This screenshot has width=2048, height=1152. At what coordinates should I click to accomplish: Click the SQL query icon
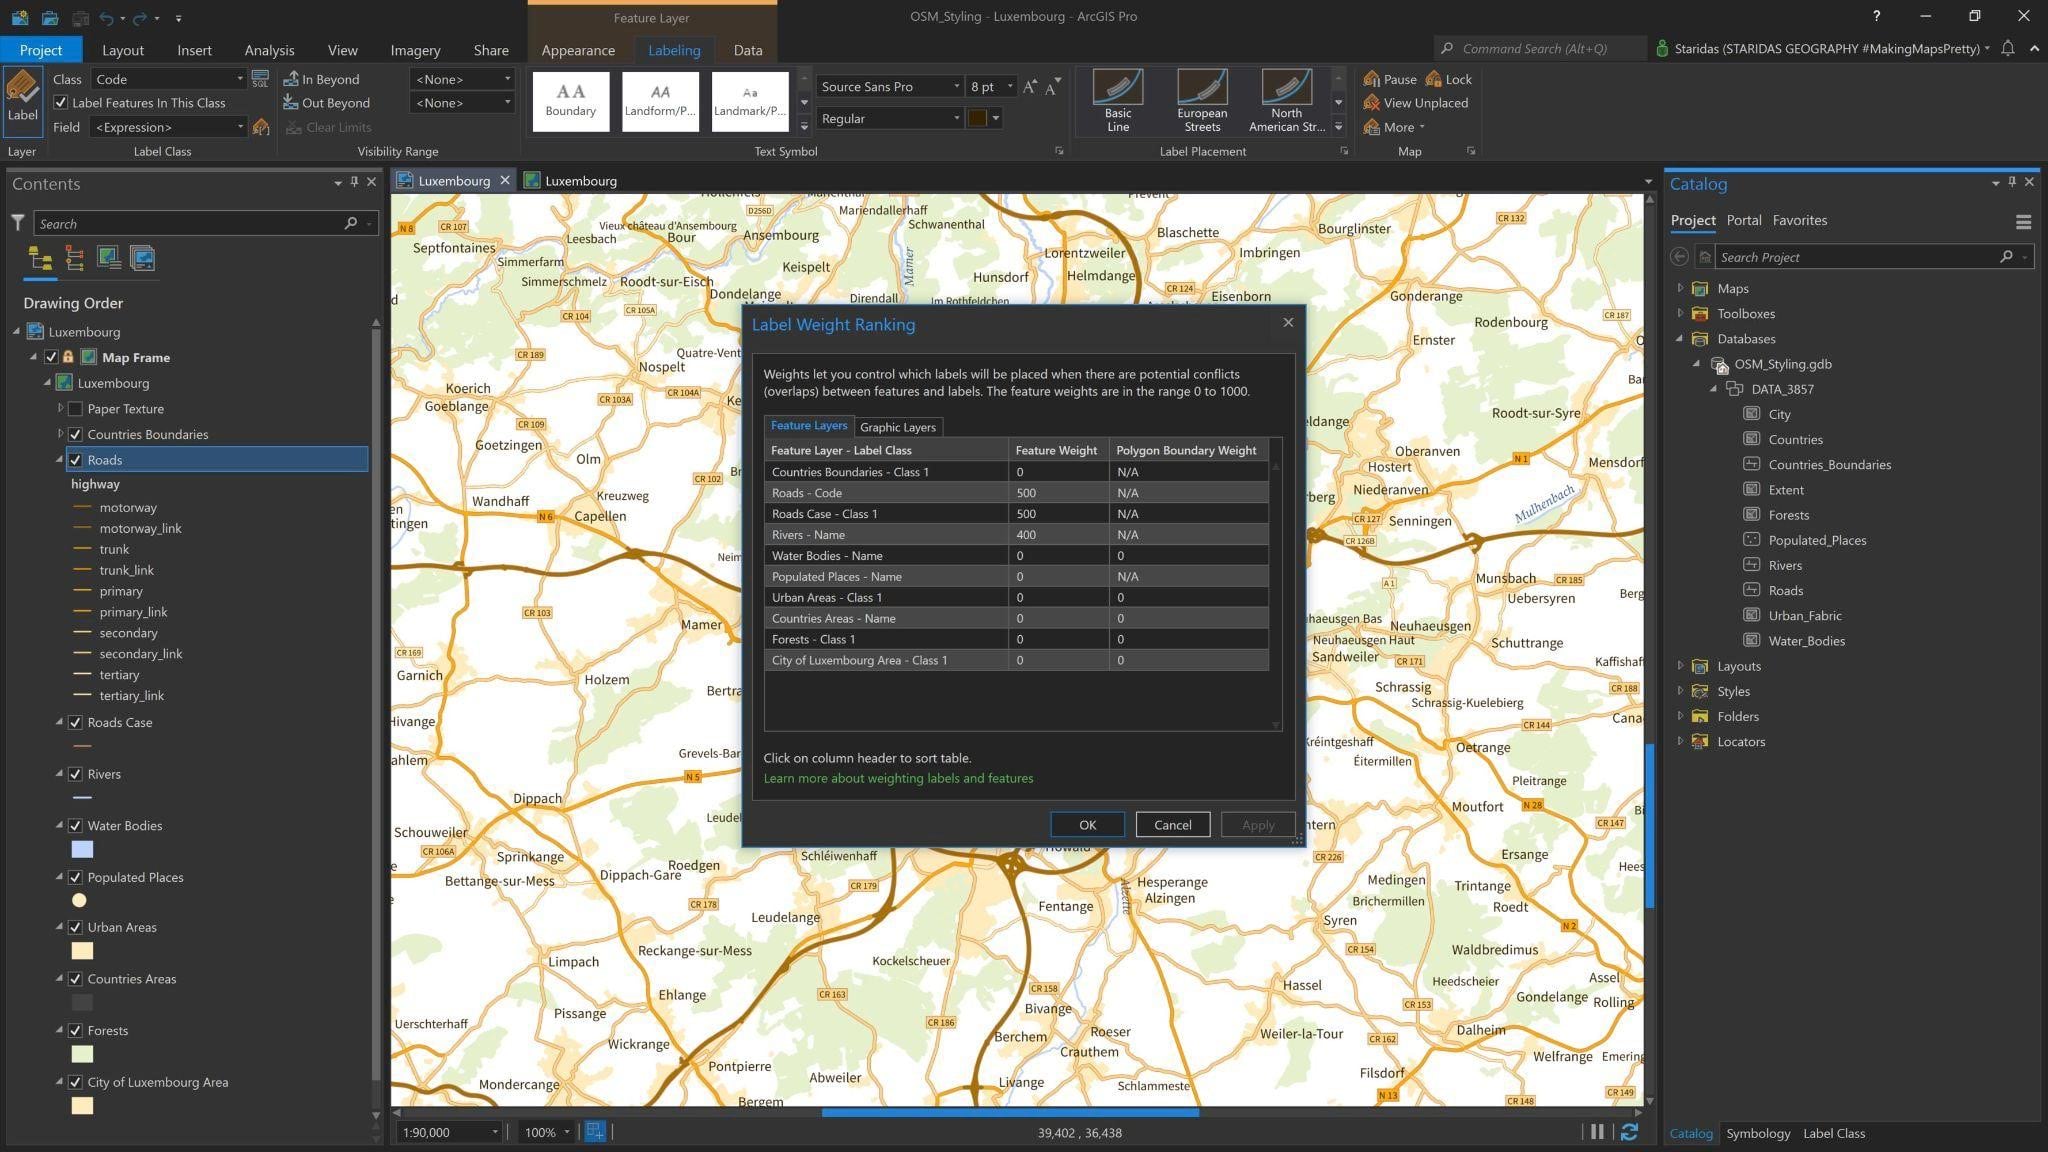point(260,79)
